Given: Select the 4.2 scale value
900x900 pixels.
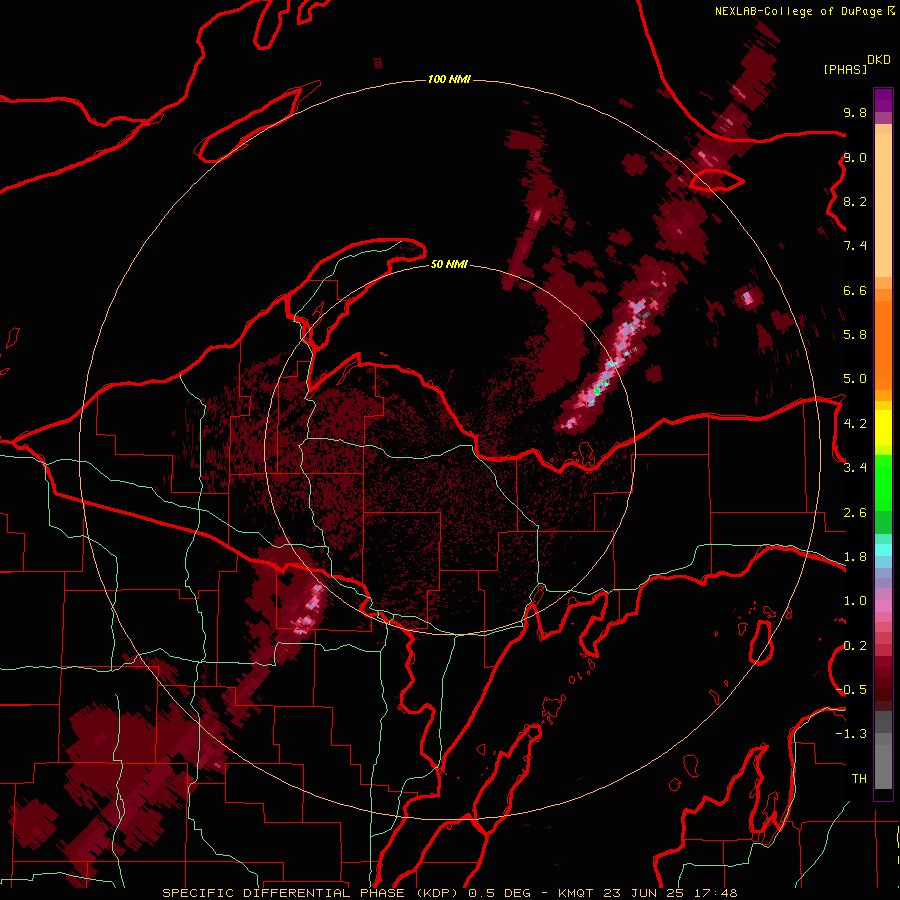Looking at the screenshot, I should 855,424.
